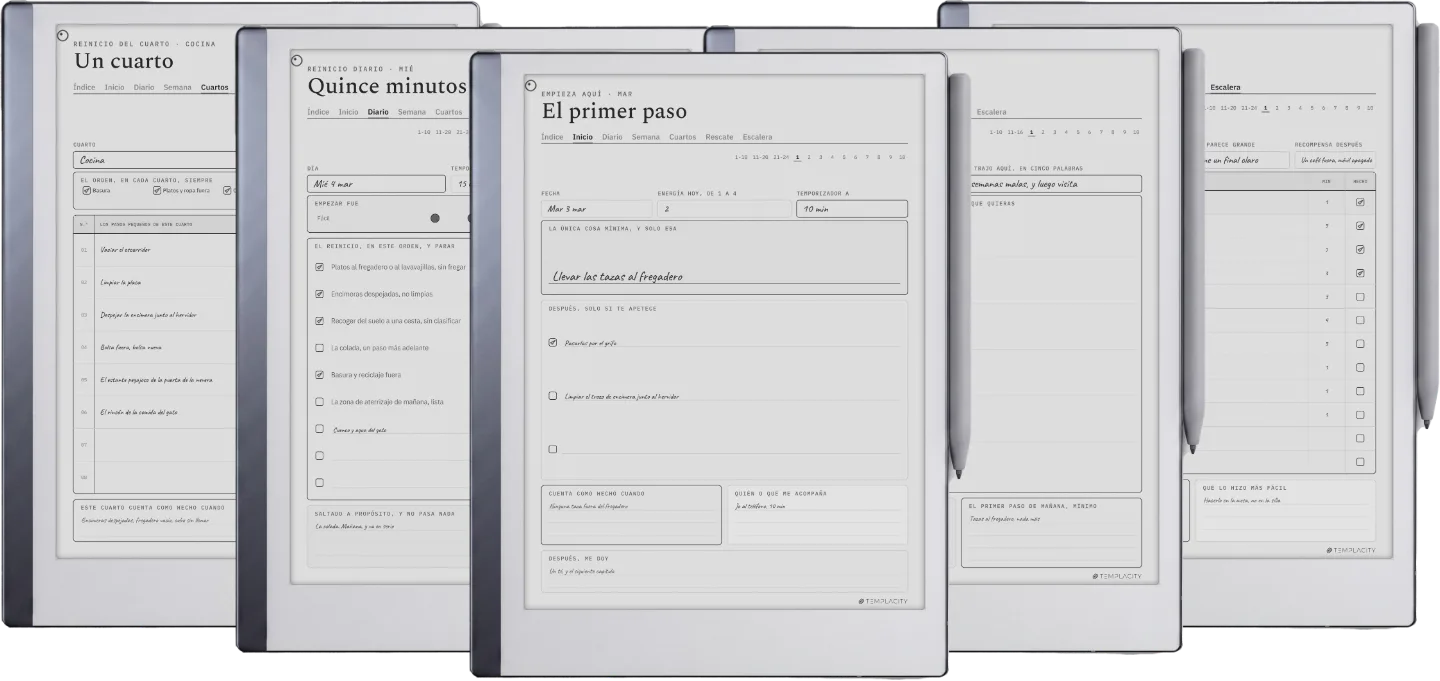Image resolution: width=1440 pixels, height=681 pixels.
Task: Open Diario tab on Un cuarto page
Action: (x=144, y=87)
